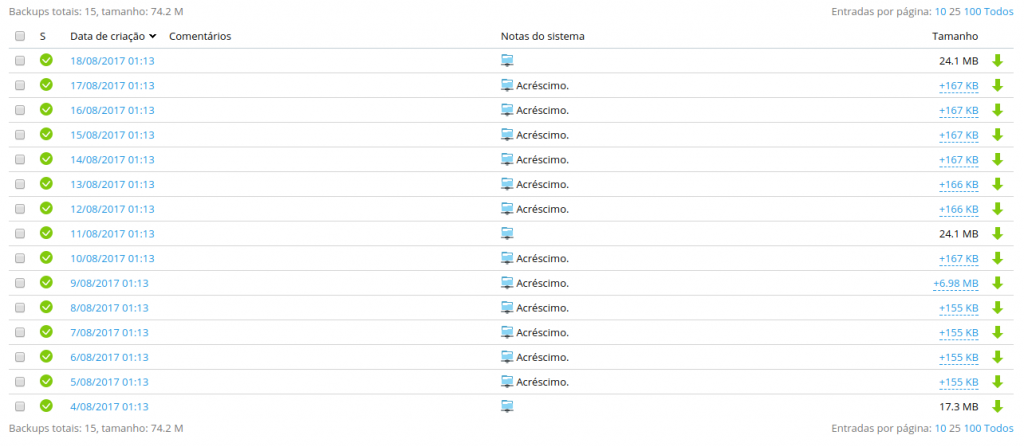
Task: Expand the +167 KB size of 17/08/2017
Action: click(958, 85)
